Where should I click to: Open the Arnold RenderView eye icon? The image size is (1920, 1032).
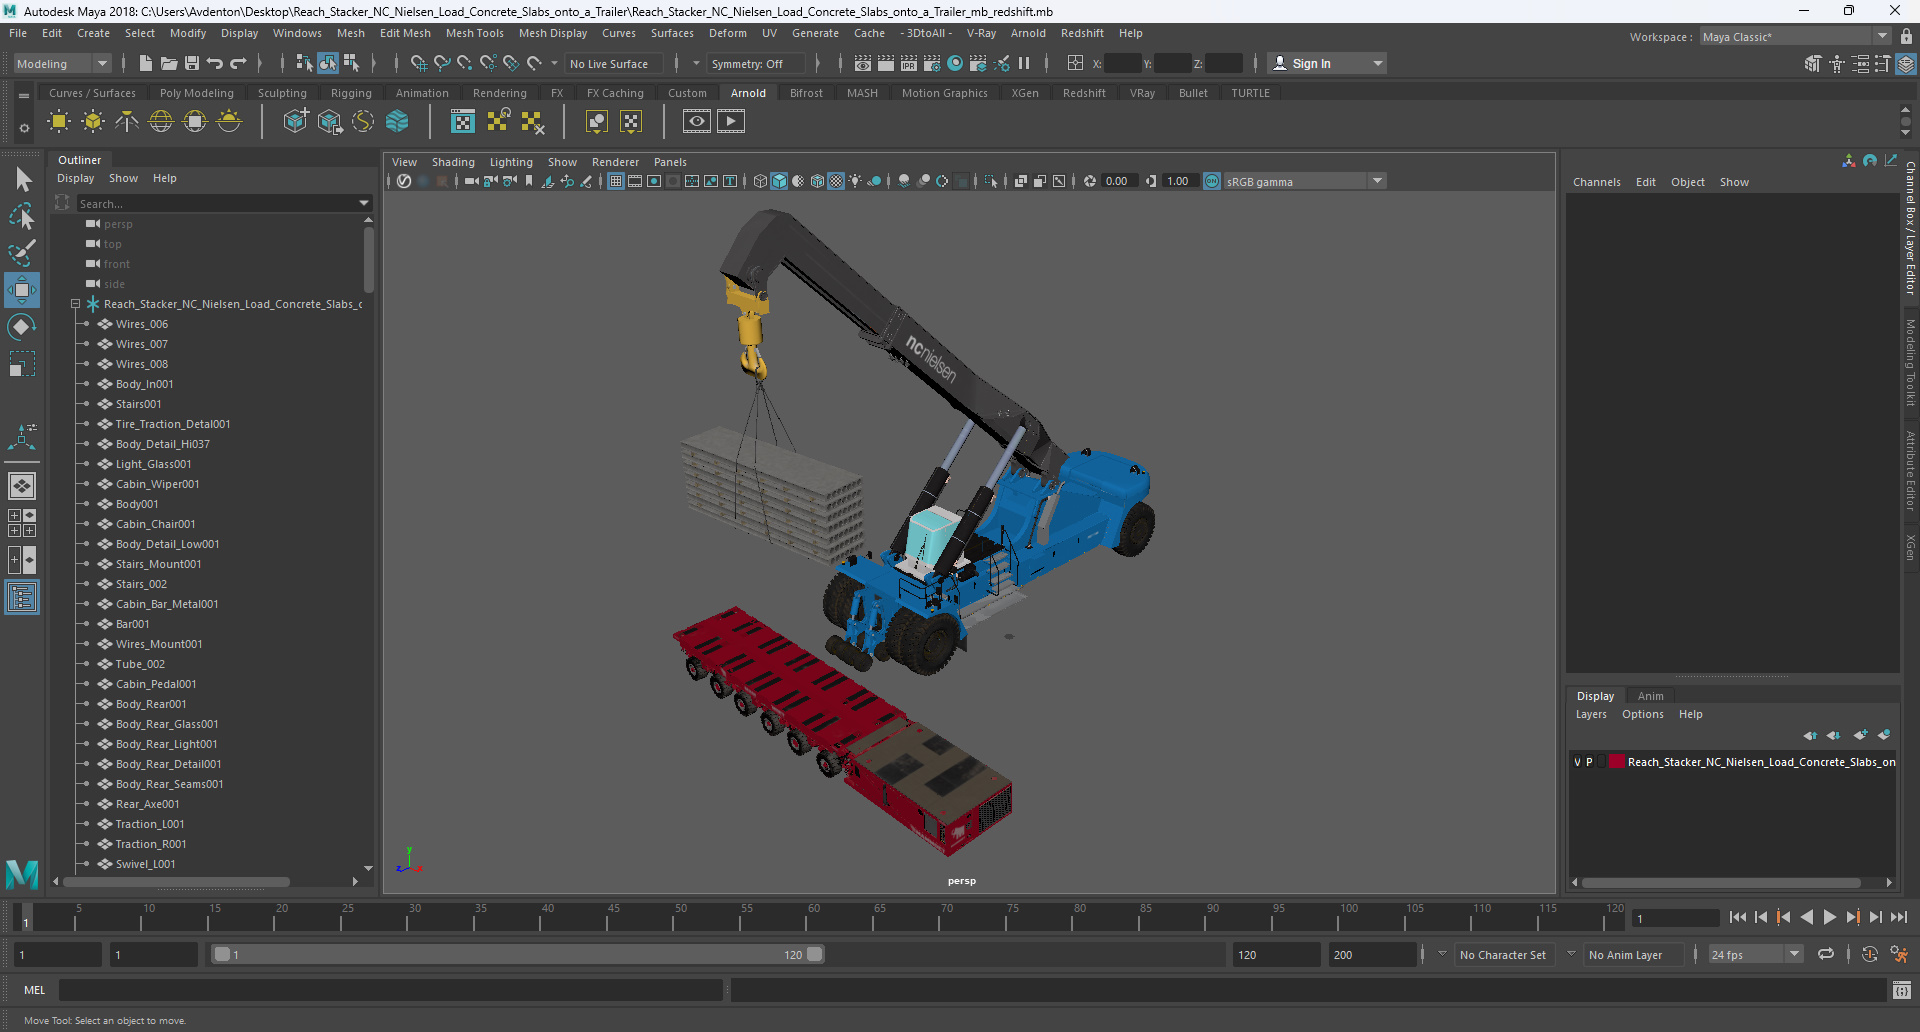(x=697, y=122)
